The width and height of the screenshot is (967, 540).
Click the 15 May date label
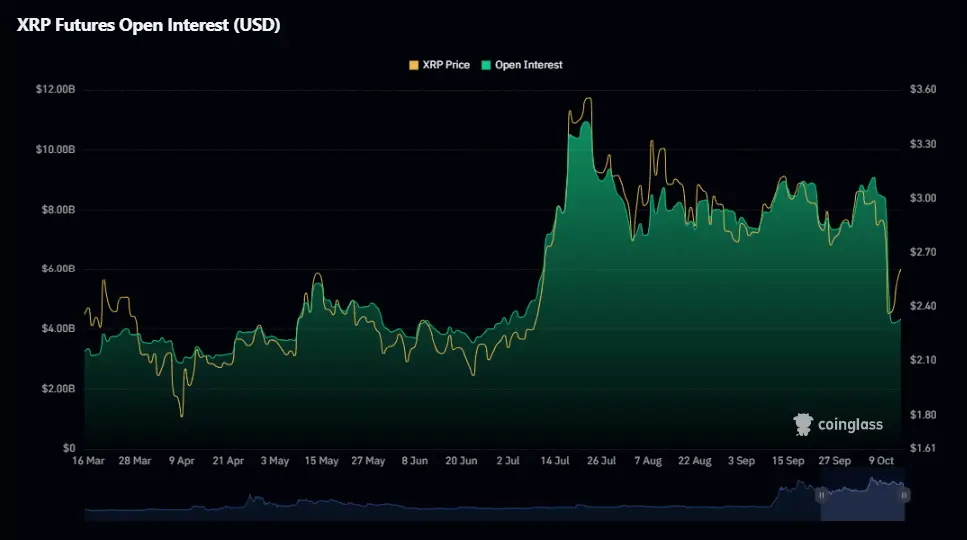[321, 460]
